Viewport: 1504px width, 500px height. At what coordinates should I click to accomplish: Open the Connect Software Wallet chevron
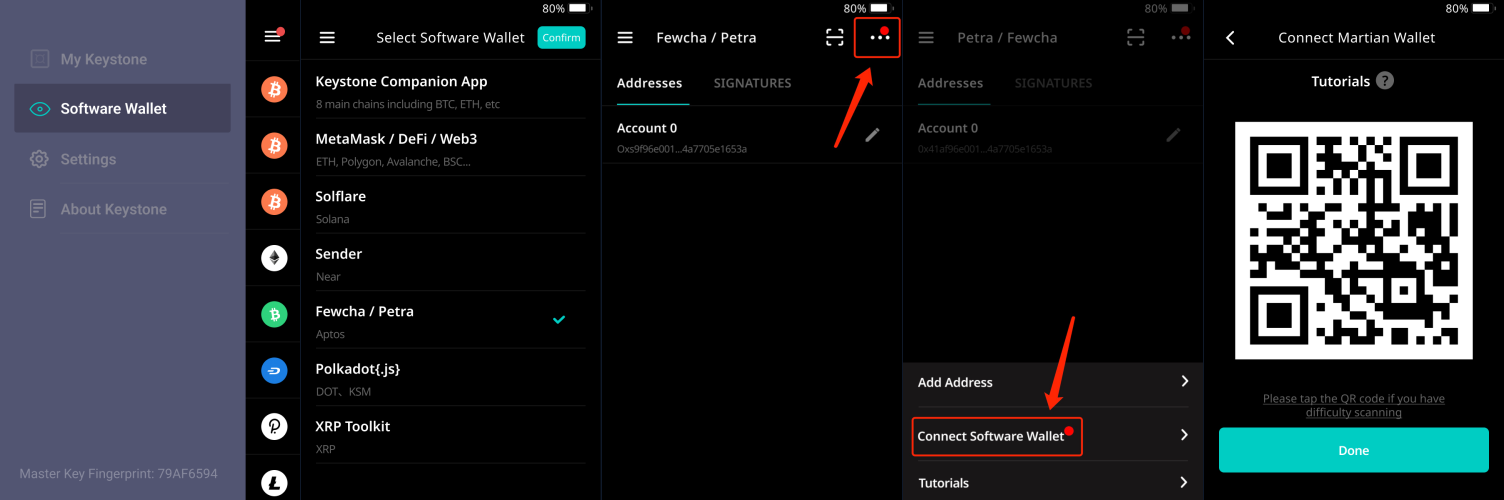pos(1184,436)
